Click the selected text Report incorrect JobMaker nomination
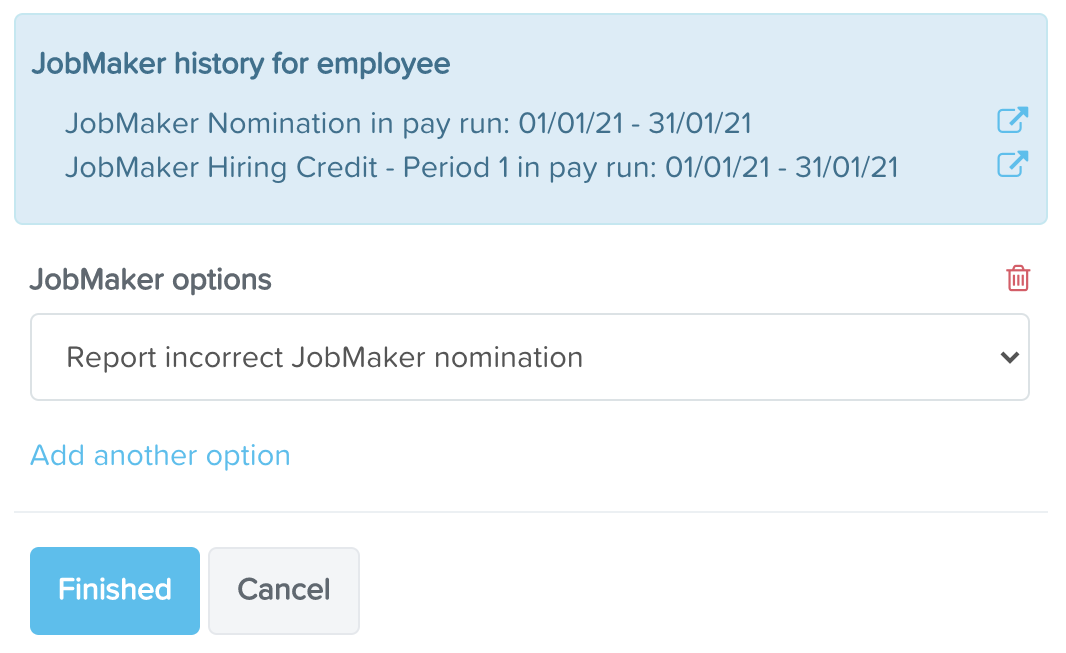 (x=325, y=357)
